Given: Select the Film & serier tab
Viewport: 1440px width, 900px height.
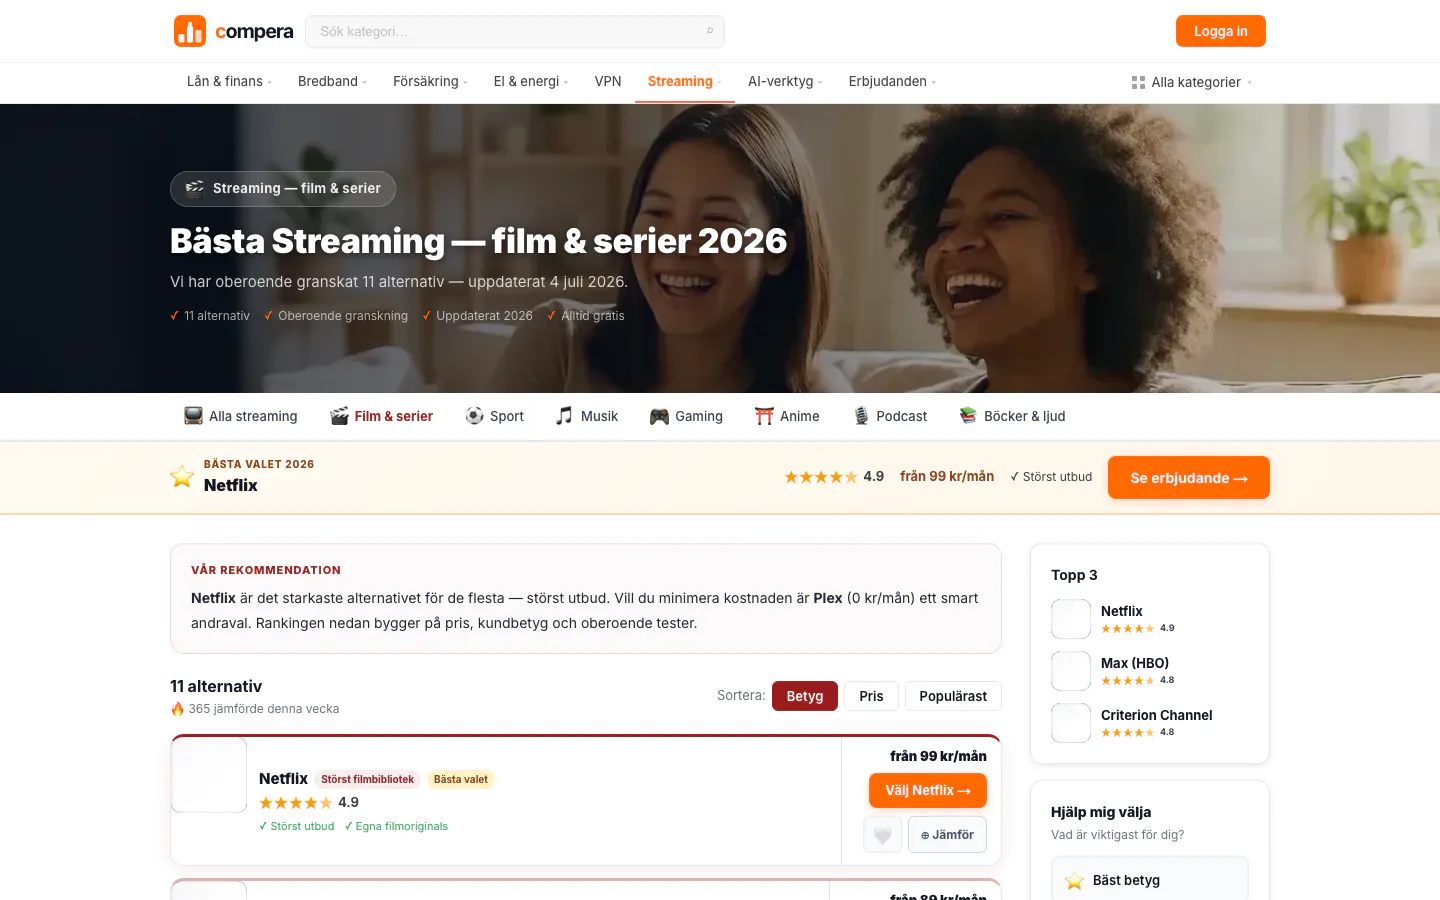Looking at the screenshot, I should click(382, 416).
